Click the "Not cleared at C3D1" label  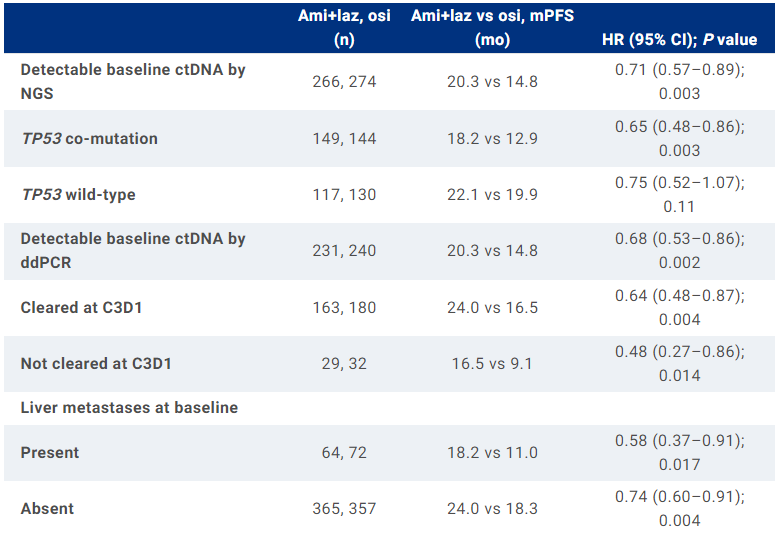(96, 364)
